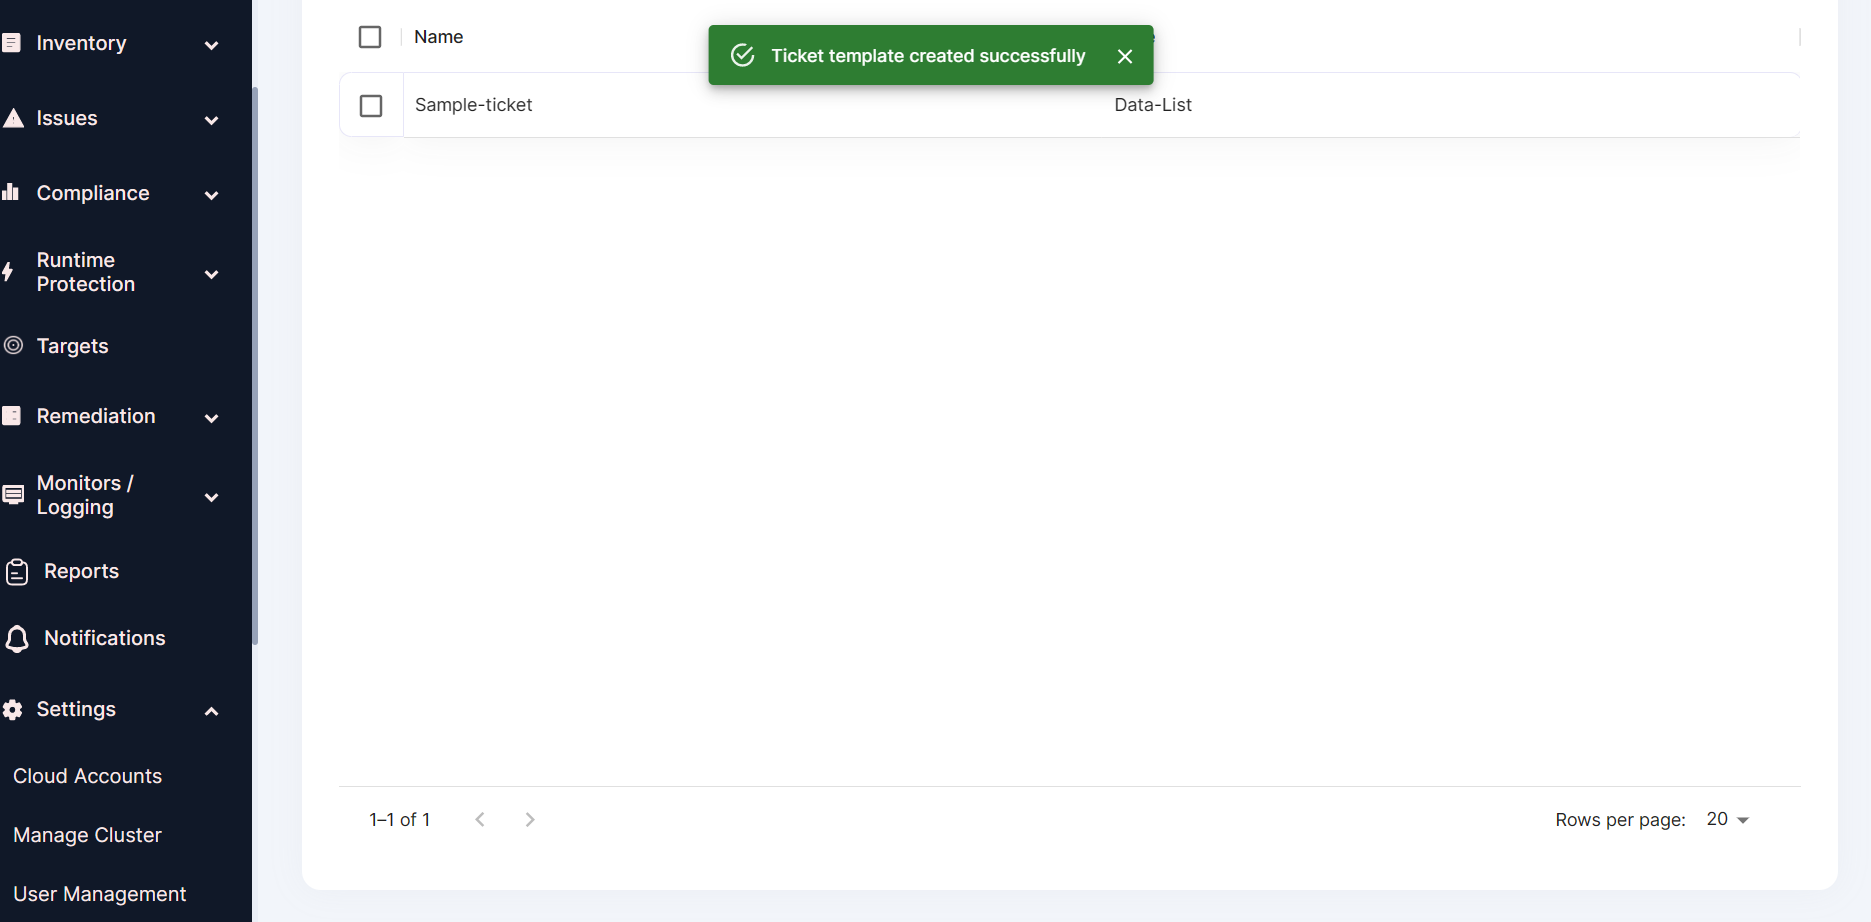1871x922 pixels.
Task: Check the Sample-ticket row checkbox
Action: [371, 106]
